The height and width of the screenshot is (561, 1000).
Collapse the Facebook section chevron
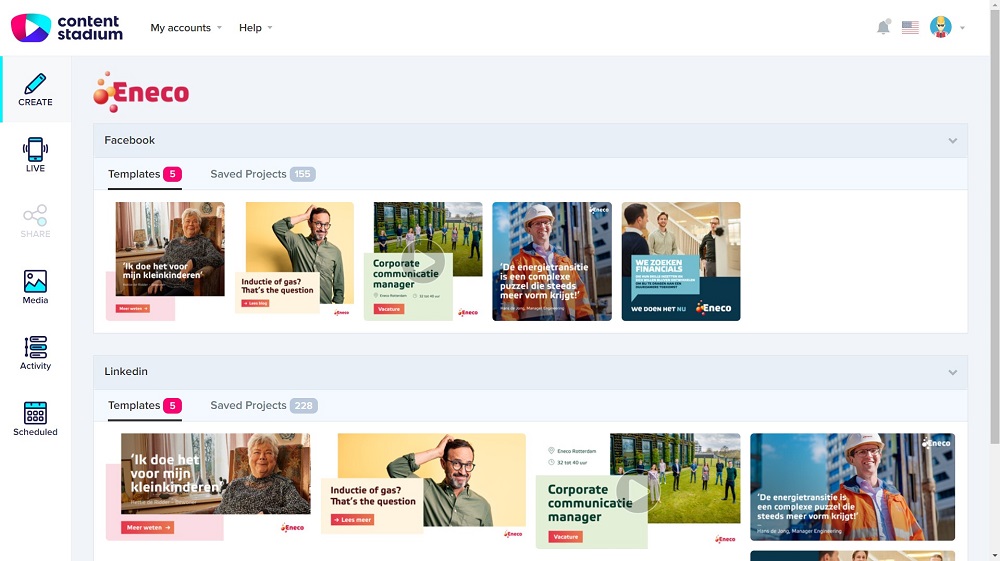click(952, 141)
